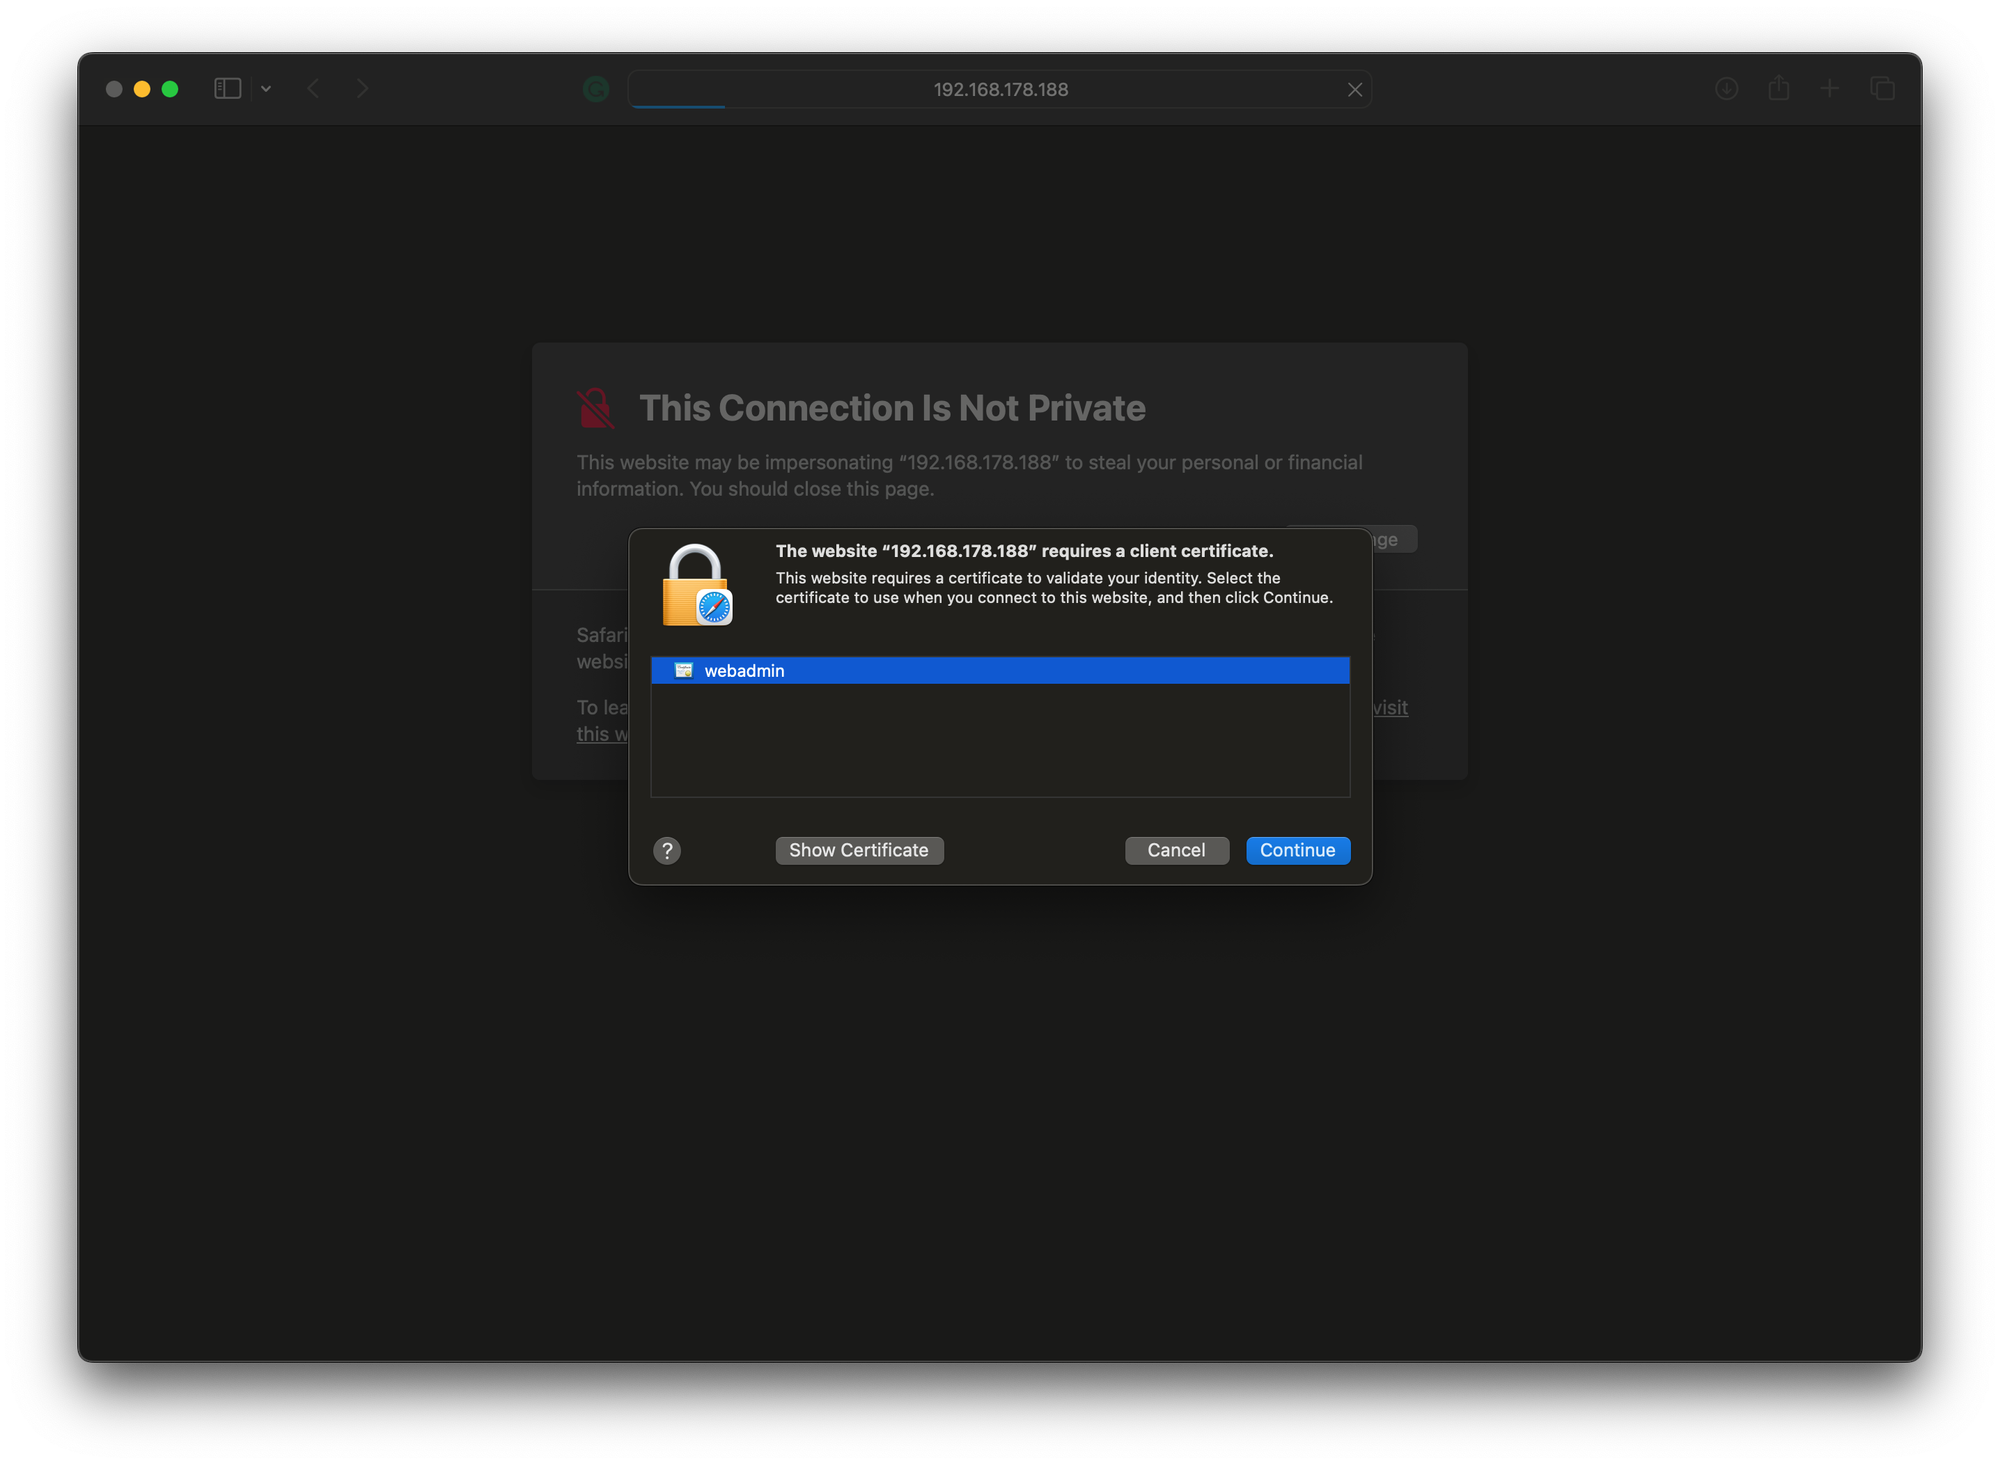Viewport: 2000px width, 1465px height.
Task: Click the sidebar toggle icon
Action: pyautogui.click(x=228, y=89)
